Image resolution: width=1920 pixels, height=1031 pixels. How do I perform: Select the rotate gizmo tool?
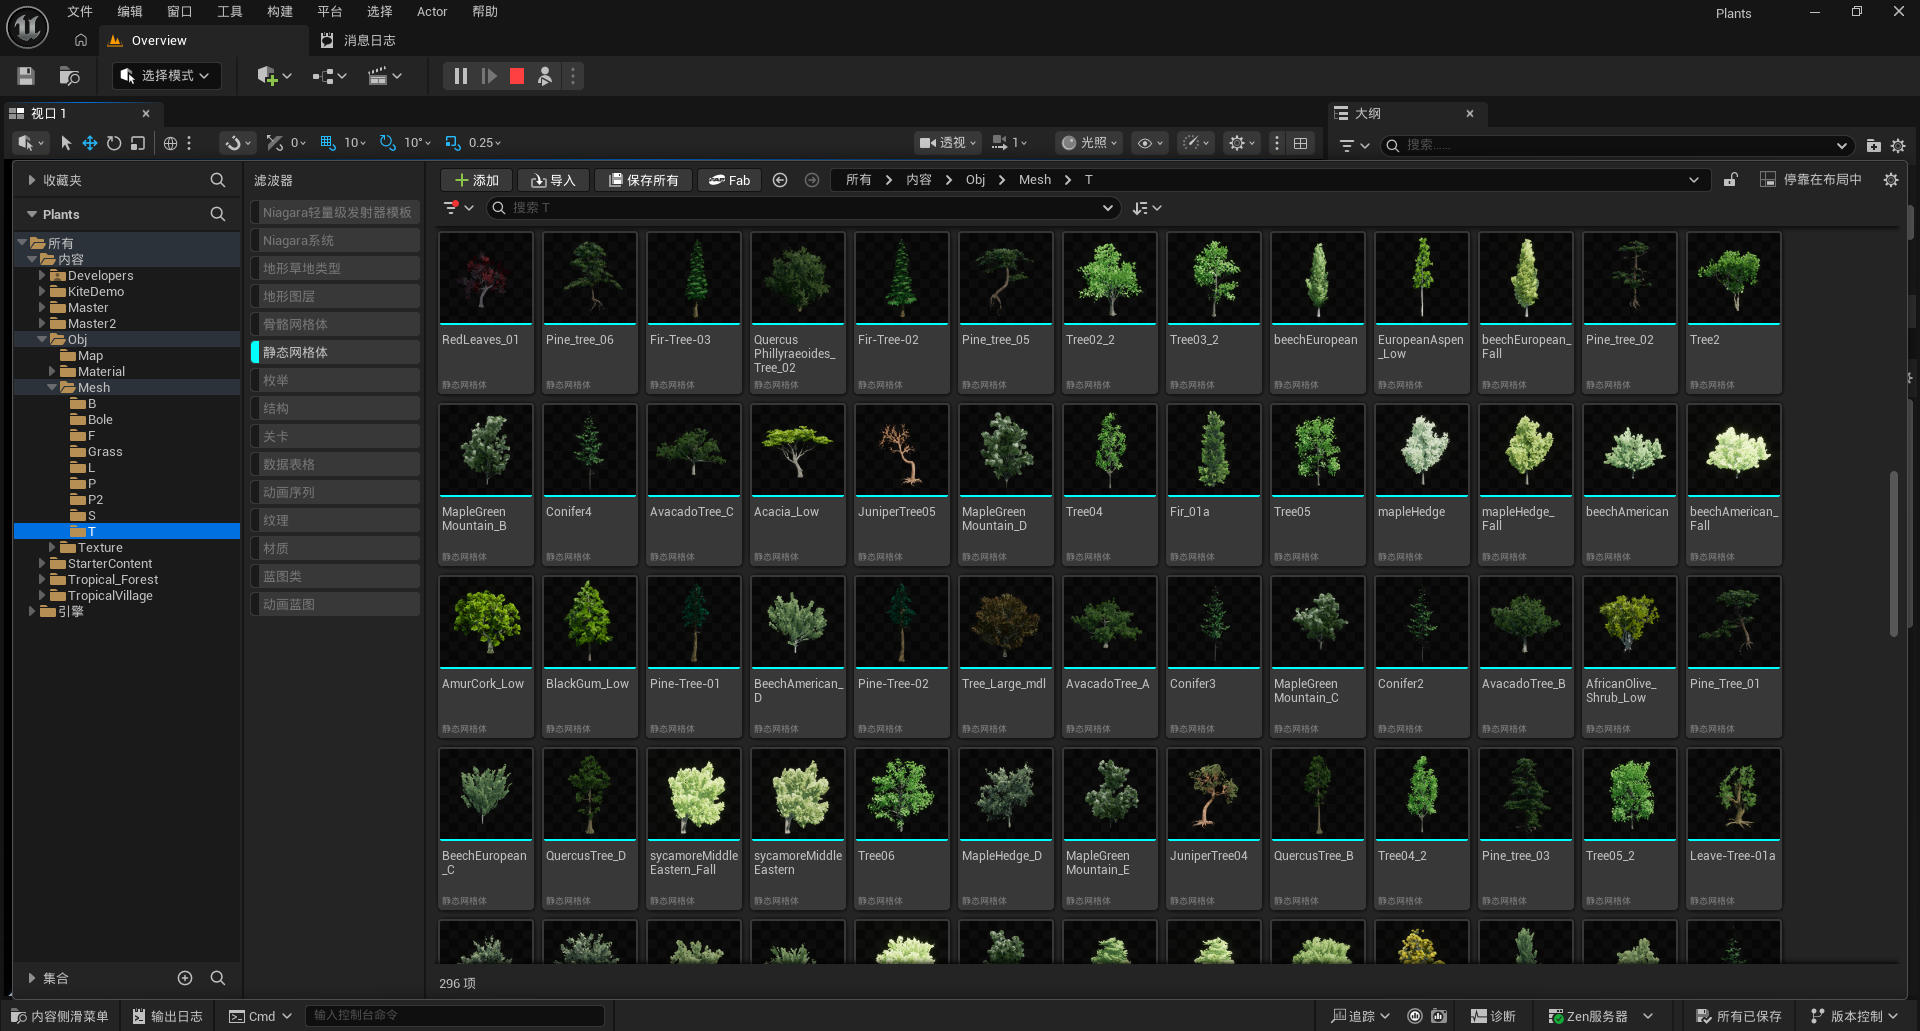[114, 143]
